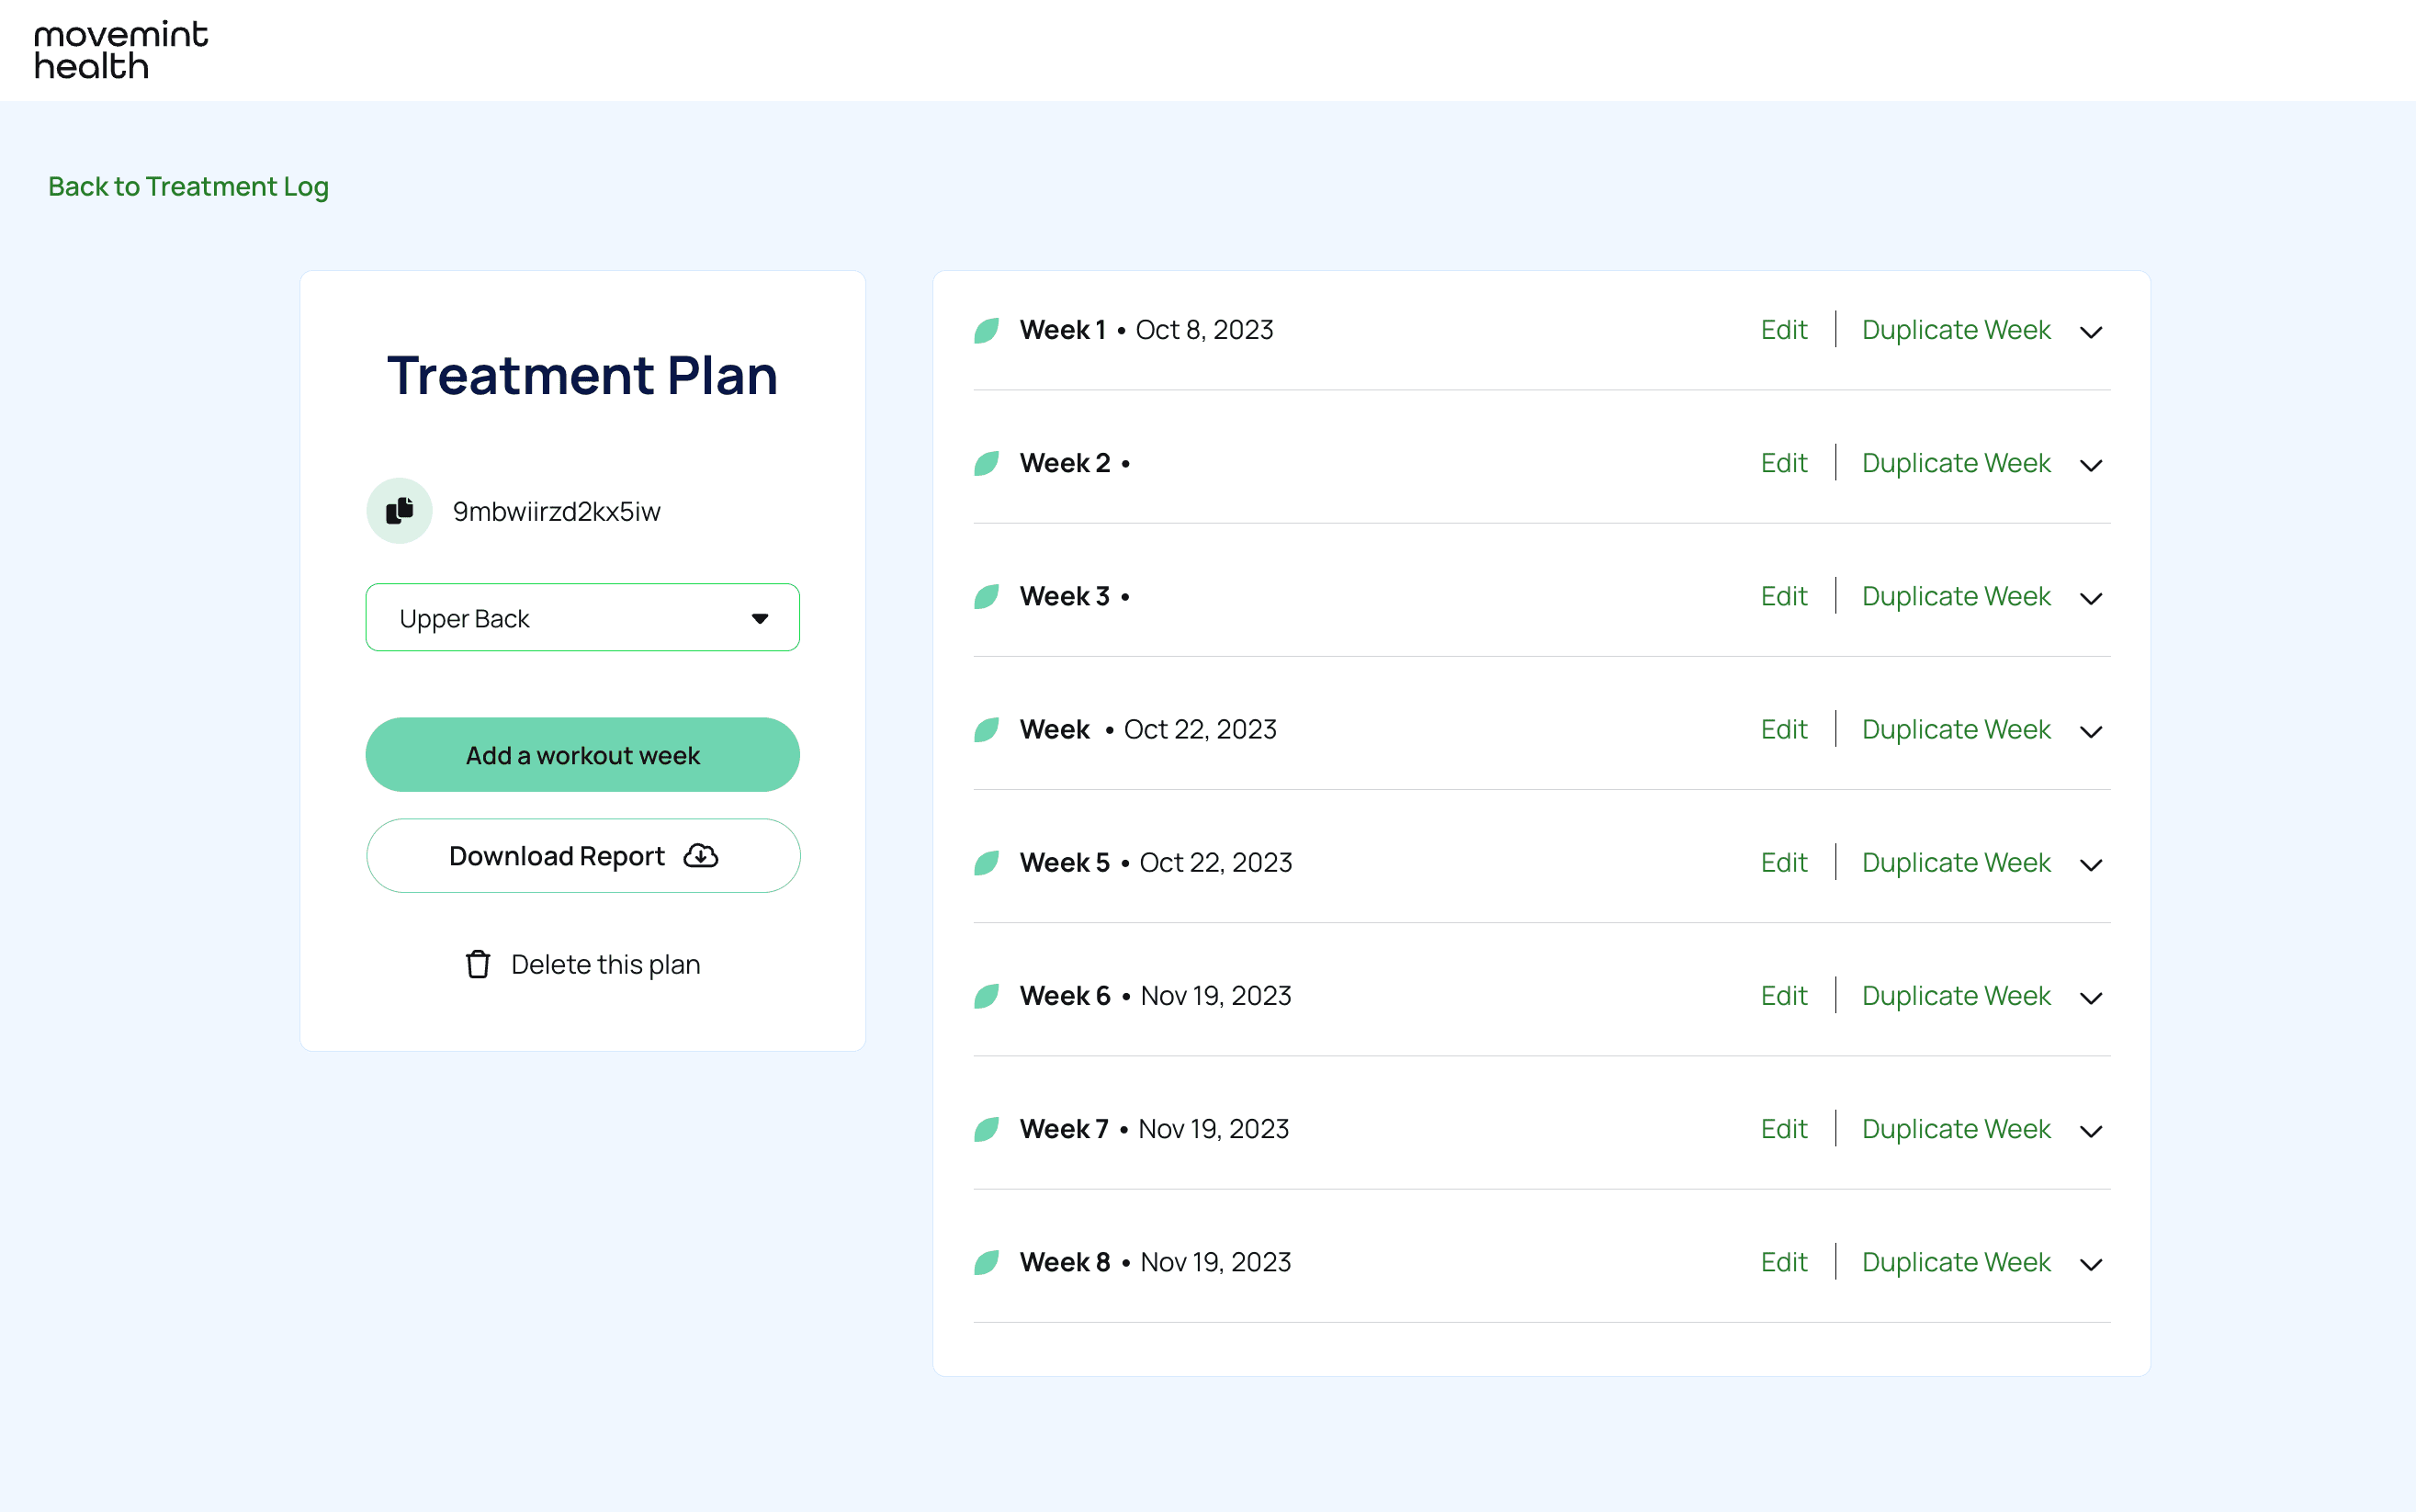This screenshot has width=2416, height=1512.
Task: Click Download Report
Action: click(x=582, y=855)
